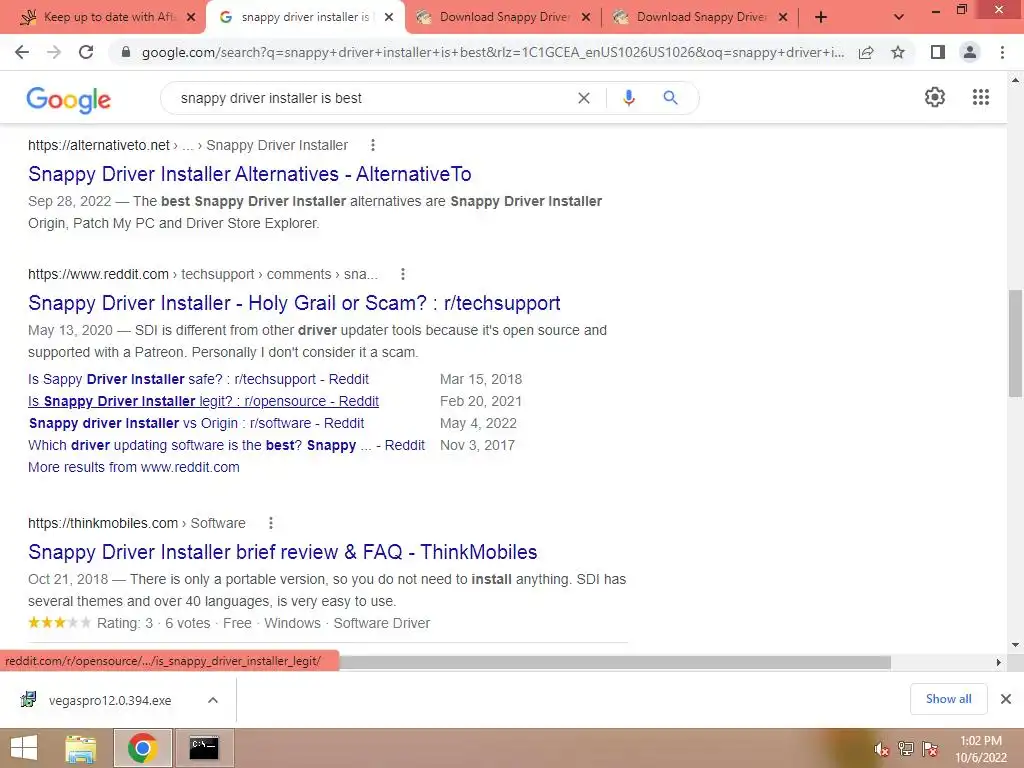Open a new browser tab
Screen dimensions: 1024x768
(821, 18)
